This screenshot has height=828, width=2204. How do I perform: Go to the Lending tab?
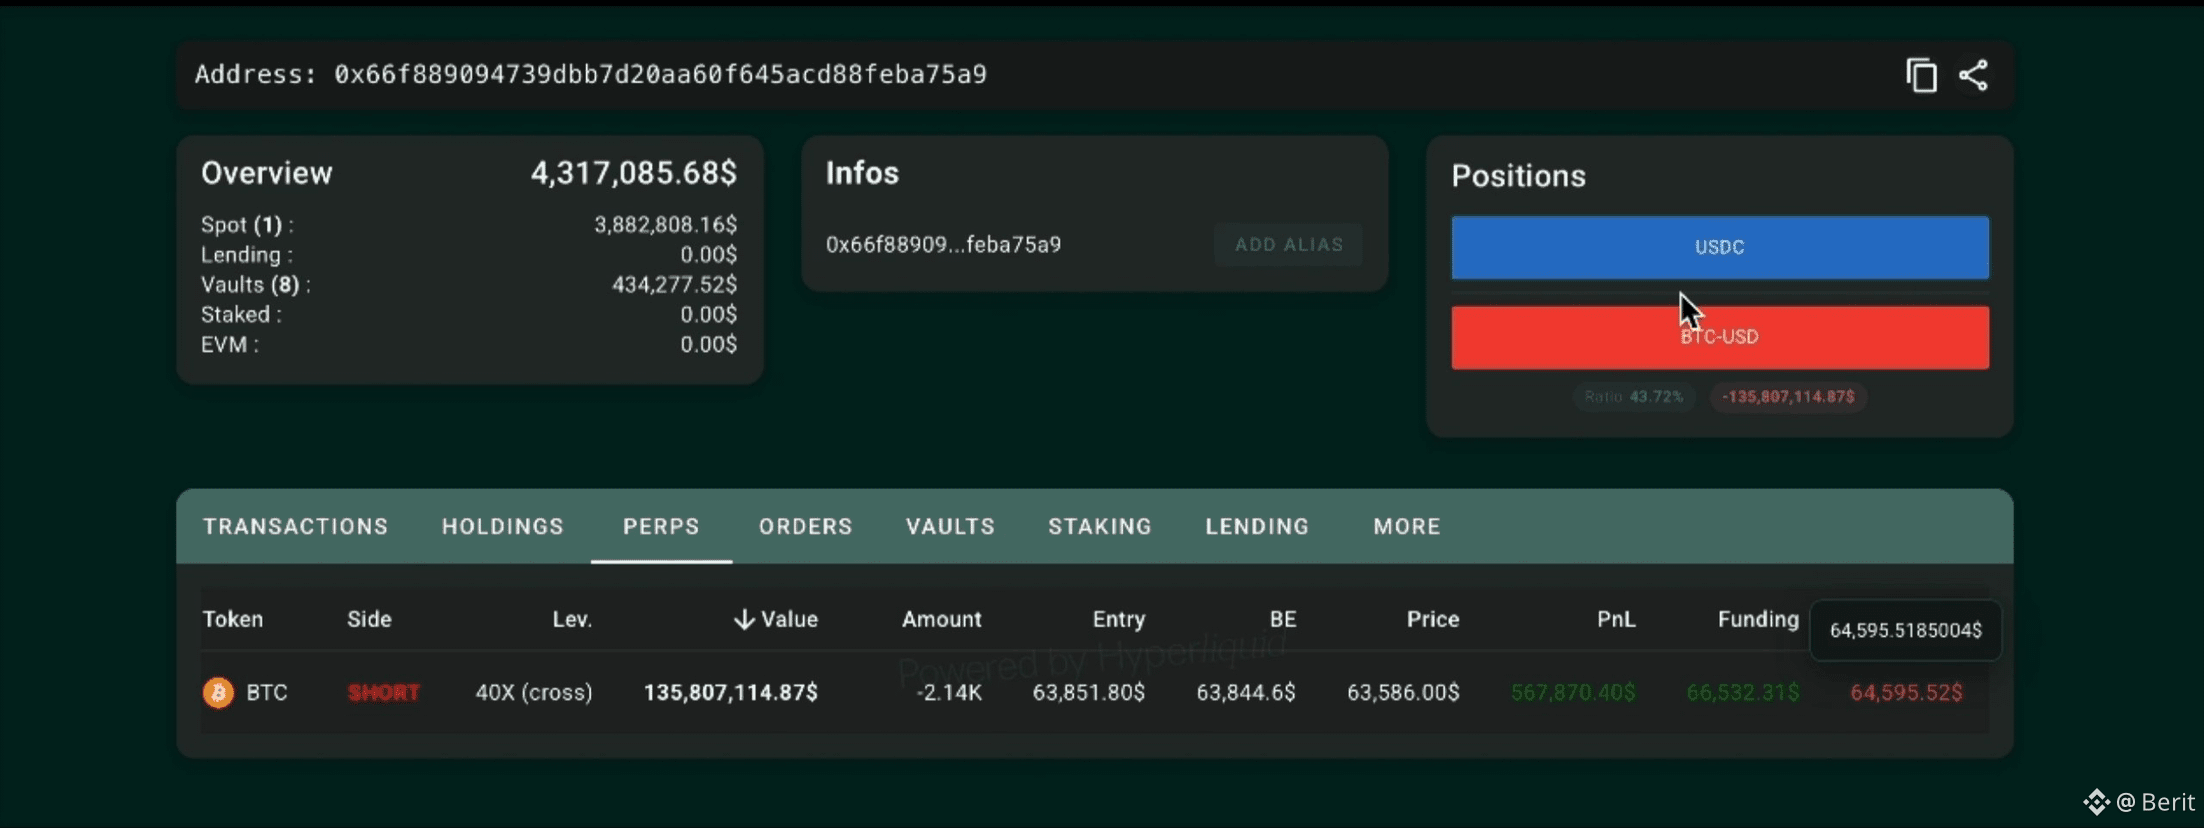[x=1257, y=526]
